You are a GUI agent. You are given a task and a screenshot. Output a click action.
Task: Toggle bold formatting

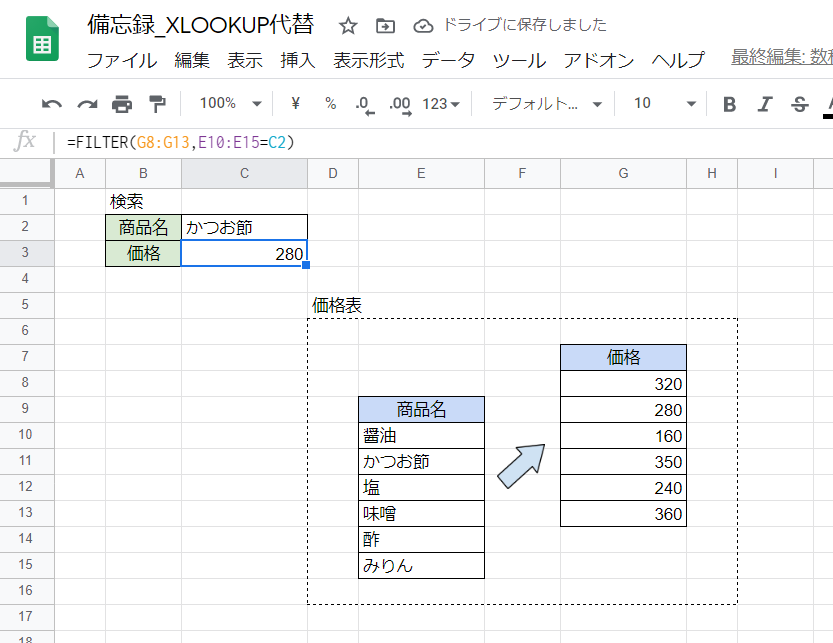(729, 104)
